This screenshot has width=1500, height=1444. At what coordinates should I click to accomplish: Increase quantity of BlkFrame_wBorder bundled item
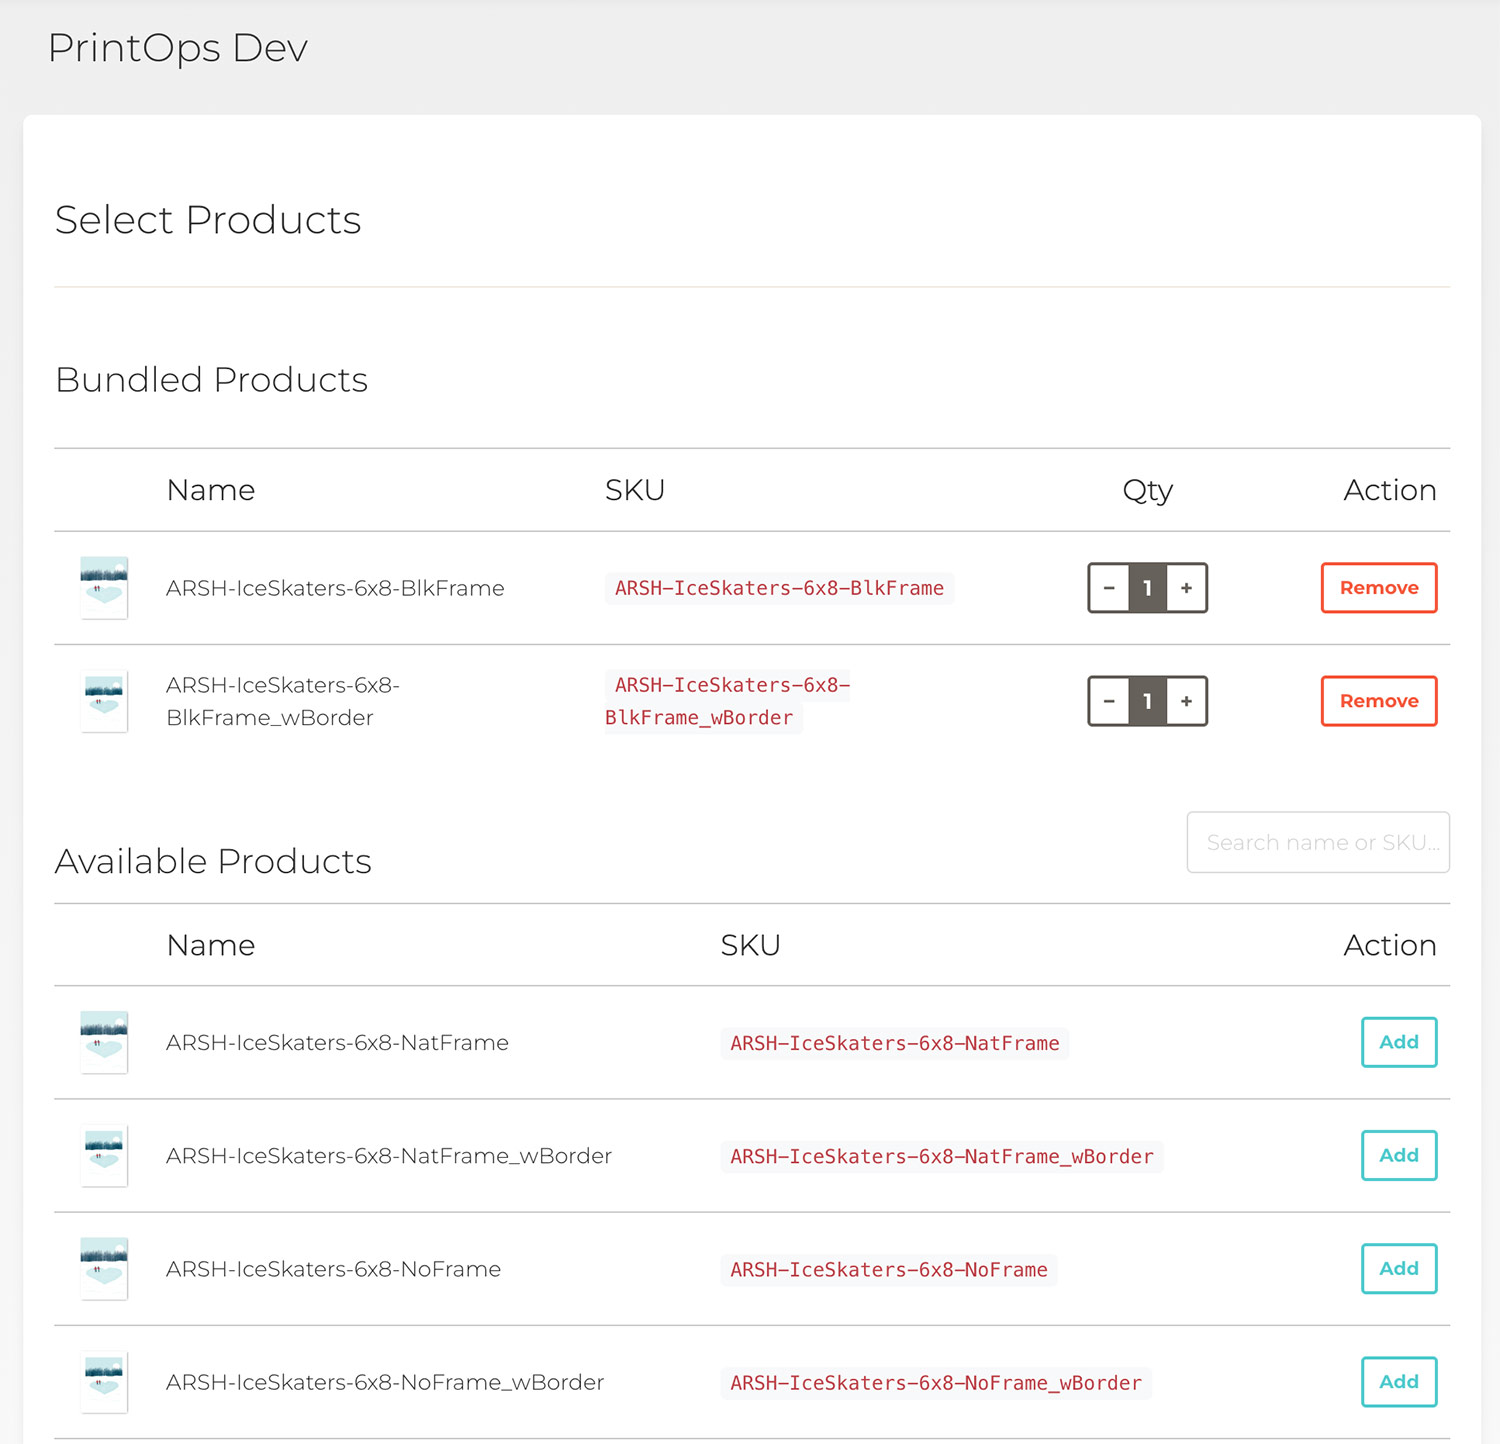pos(1186,701)
